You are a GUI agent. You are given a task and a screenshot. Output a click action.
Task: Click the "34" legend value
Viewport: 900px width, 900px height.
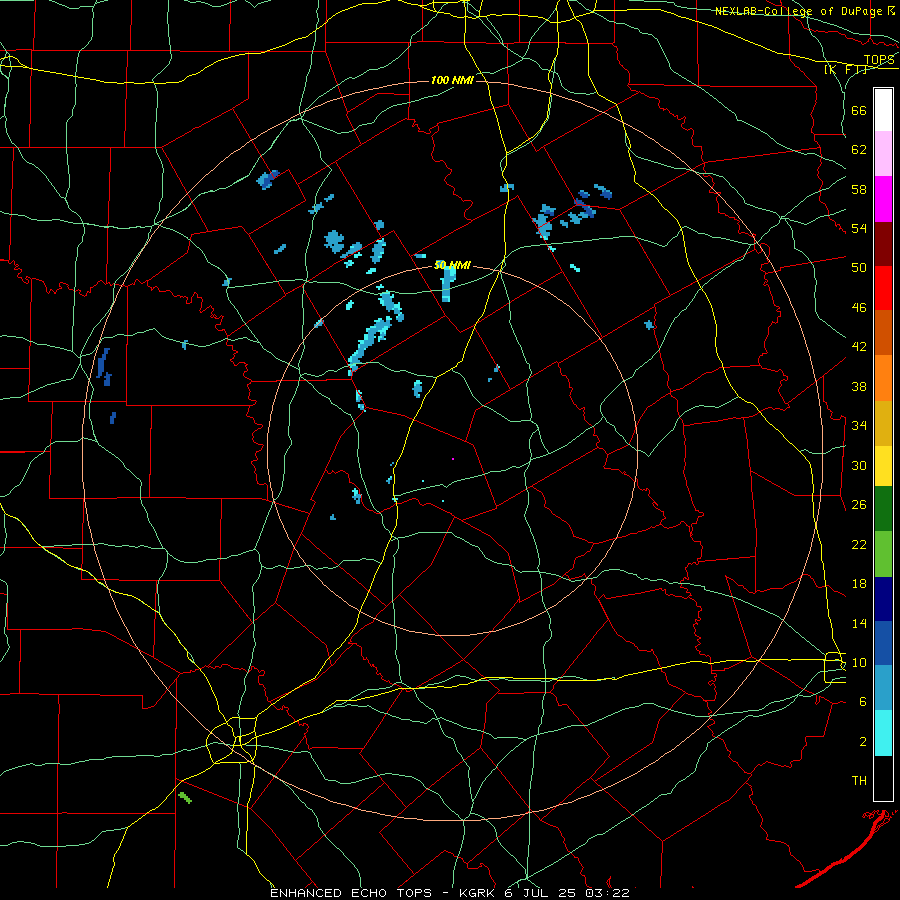(x=859, y=426)
